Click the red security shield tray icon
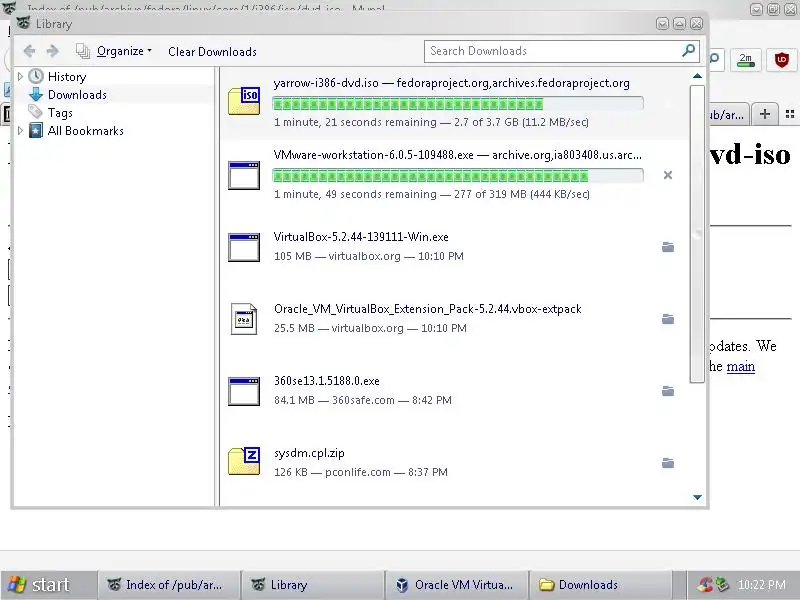800x600 pixels. 705,585
